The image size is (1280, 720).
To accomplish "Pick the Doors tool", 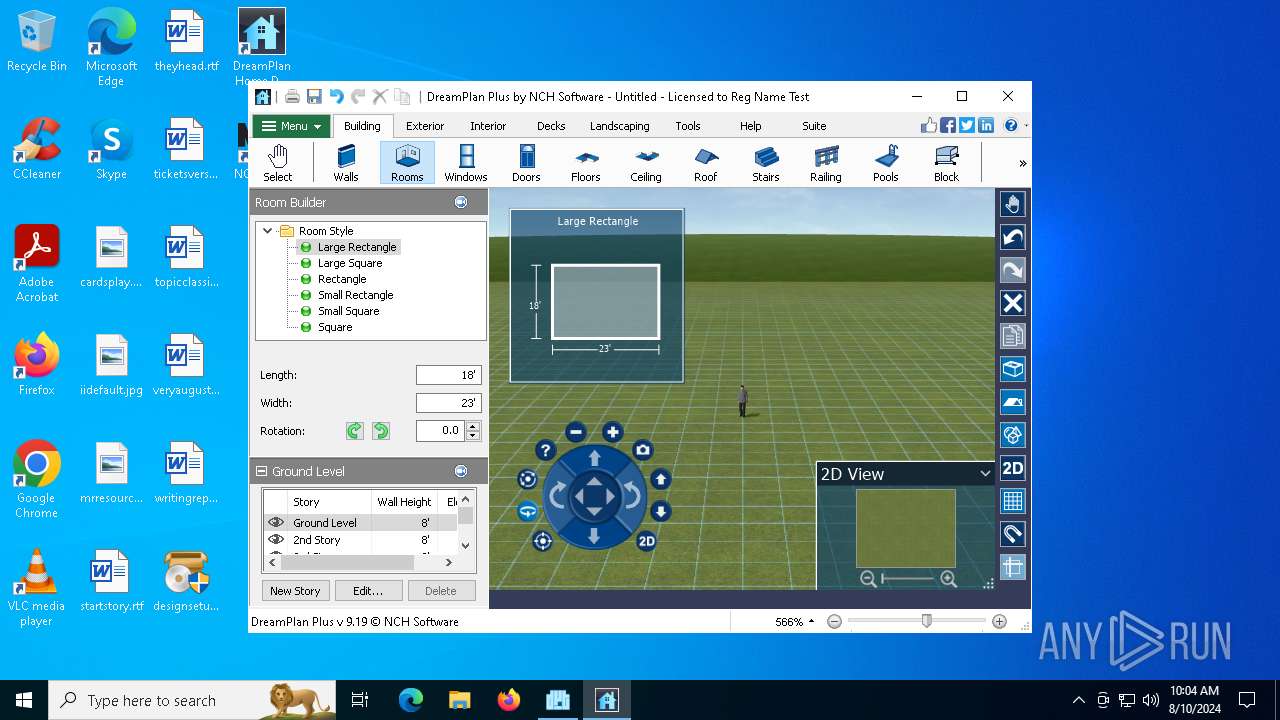I will 526,163.
